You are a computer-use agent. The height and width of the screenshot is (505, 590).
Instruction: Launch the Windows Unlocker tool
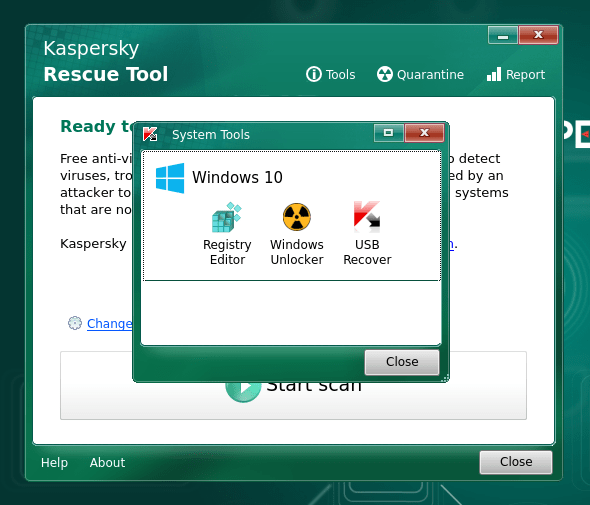pyautogui.click(x=297, y=234)
